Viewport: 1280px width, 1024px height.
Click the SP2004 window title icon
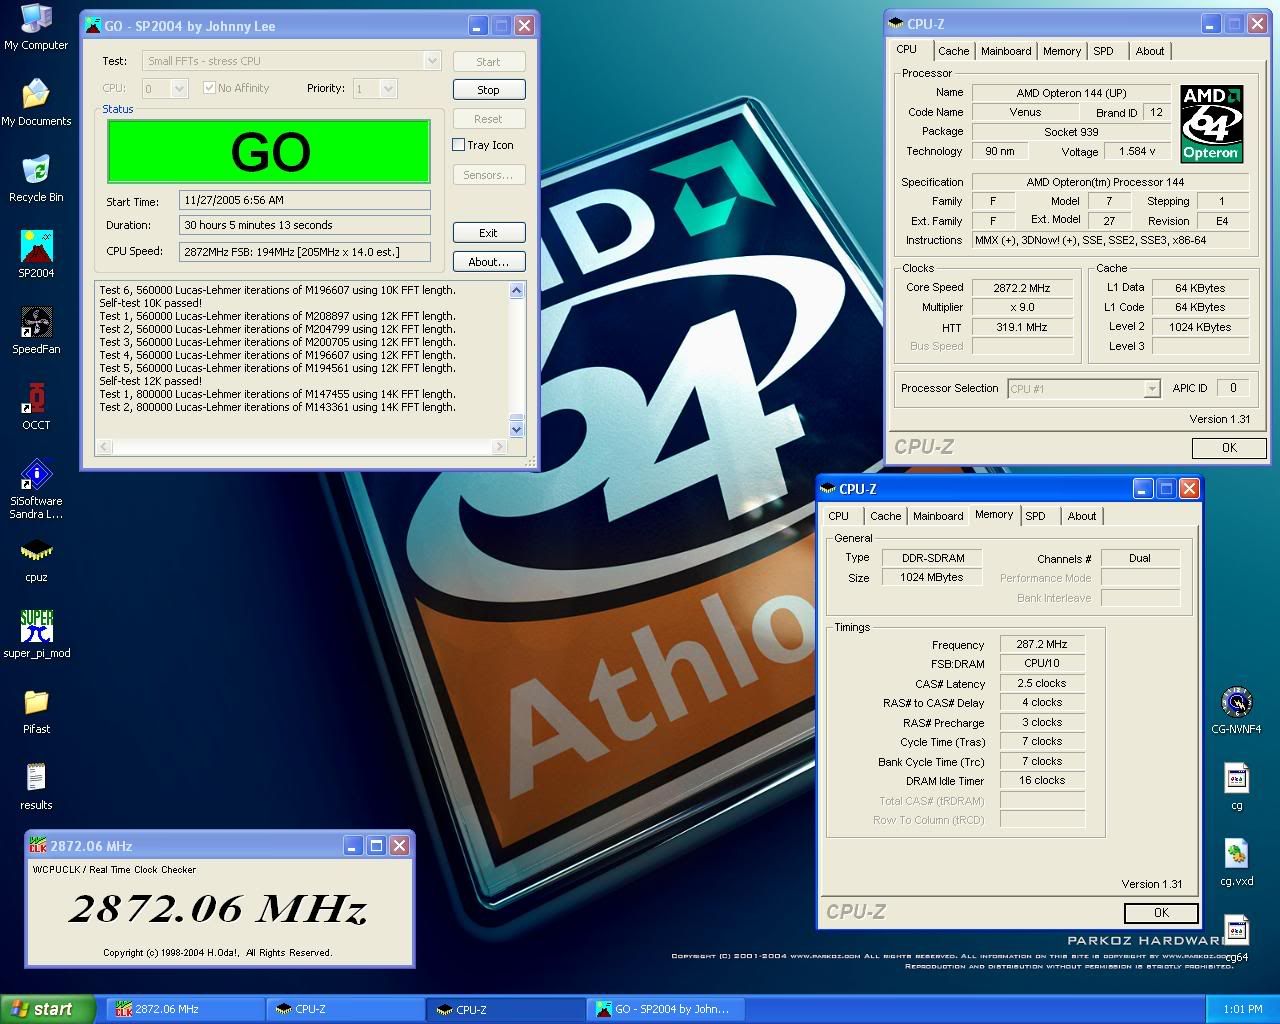tap(94, 26)
